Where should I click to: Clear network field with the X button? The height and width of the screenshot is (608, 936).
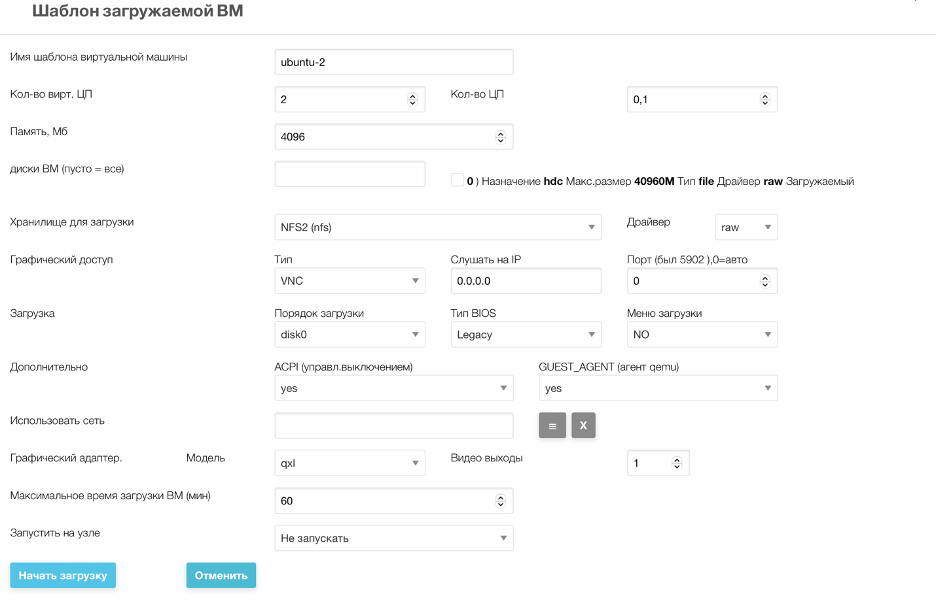tap(583, 425)
